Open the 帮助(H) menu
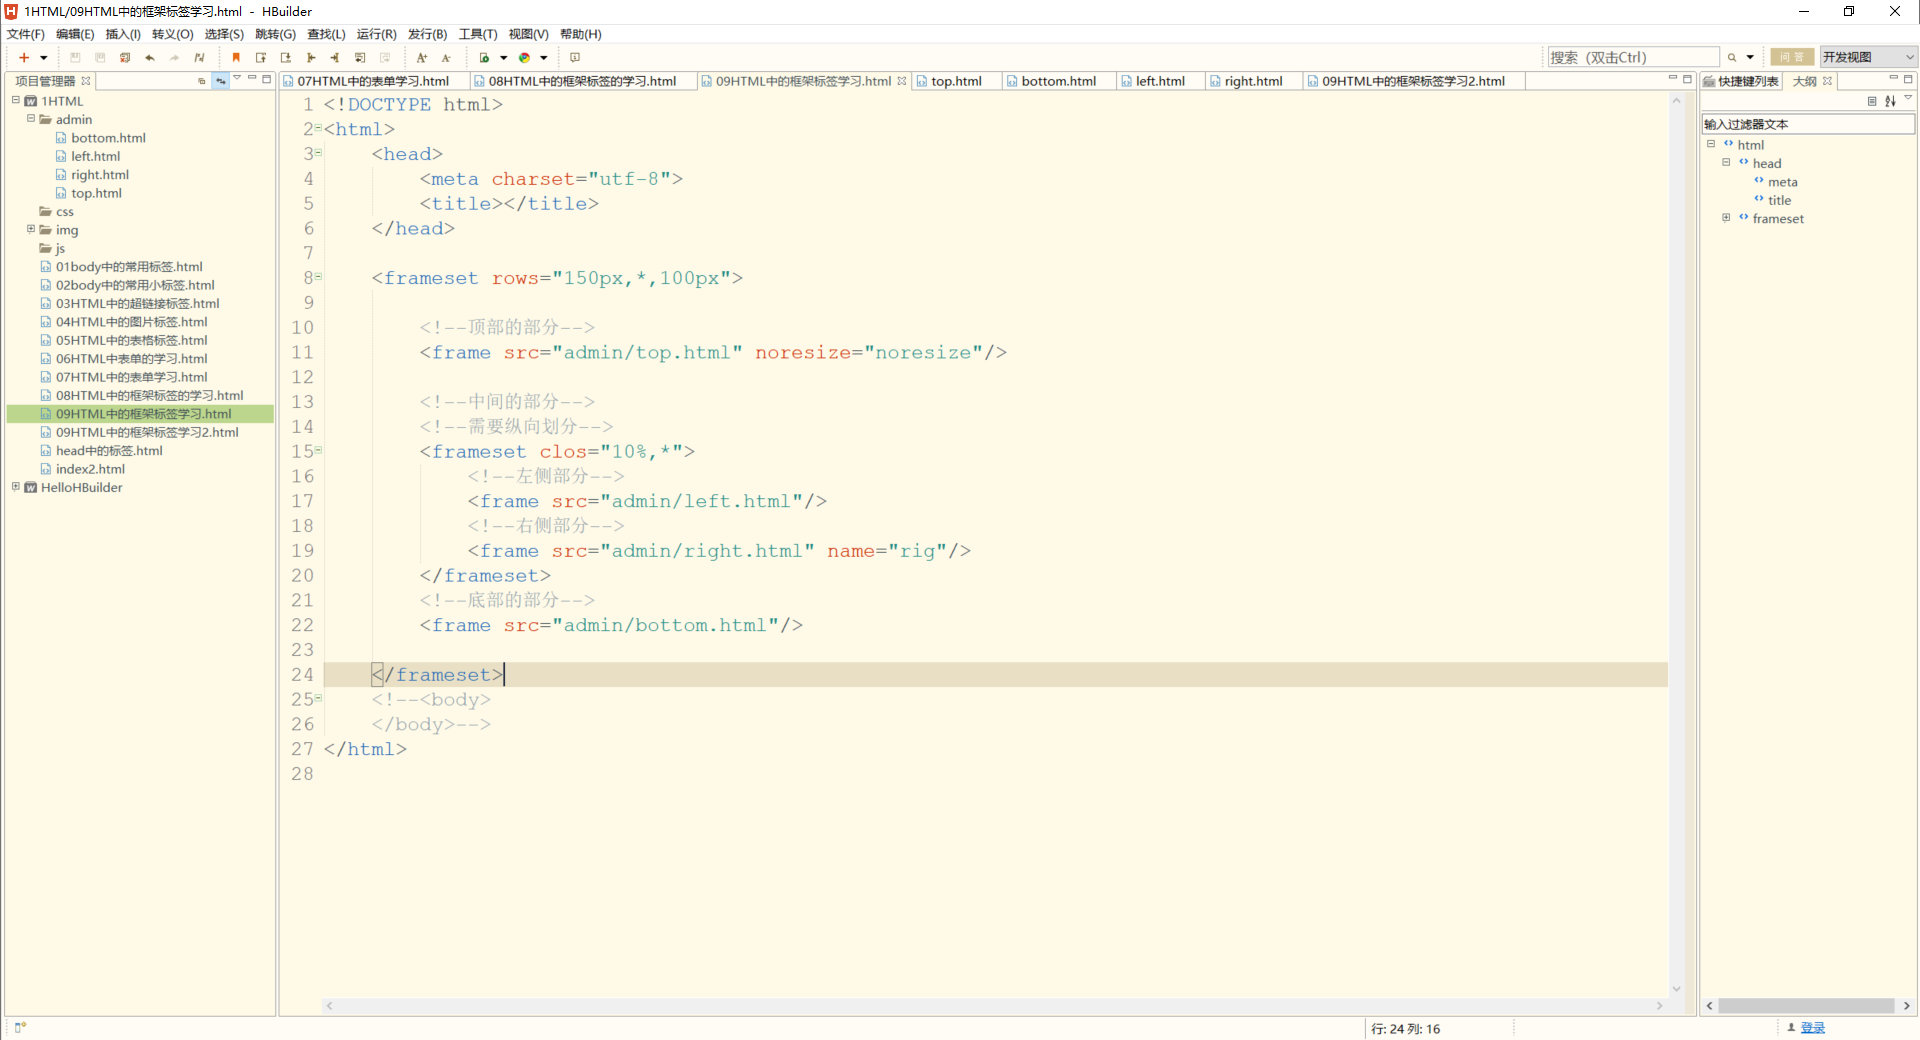Viewport: 1920px width, 1040px height. [581, 34]
